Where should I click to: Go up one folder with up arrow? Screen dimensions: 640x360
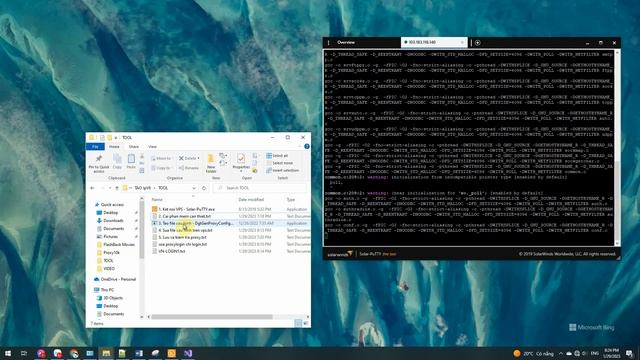pos(117,188)
